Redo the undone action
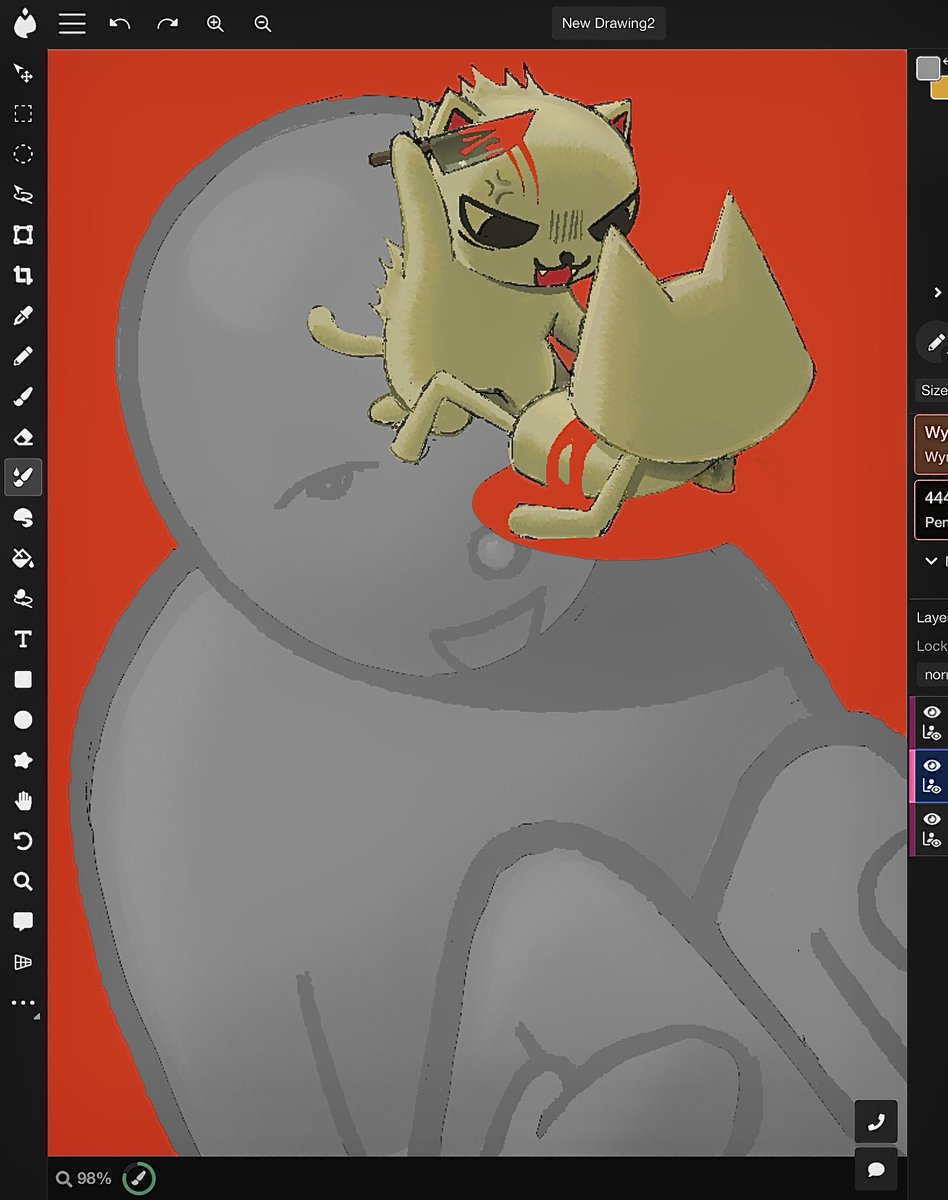 point(167,23)
